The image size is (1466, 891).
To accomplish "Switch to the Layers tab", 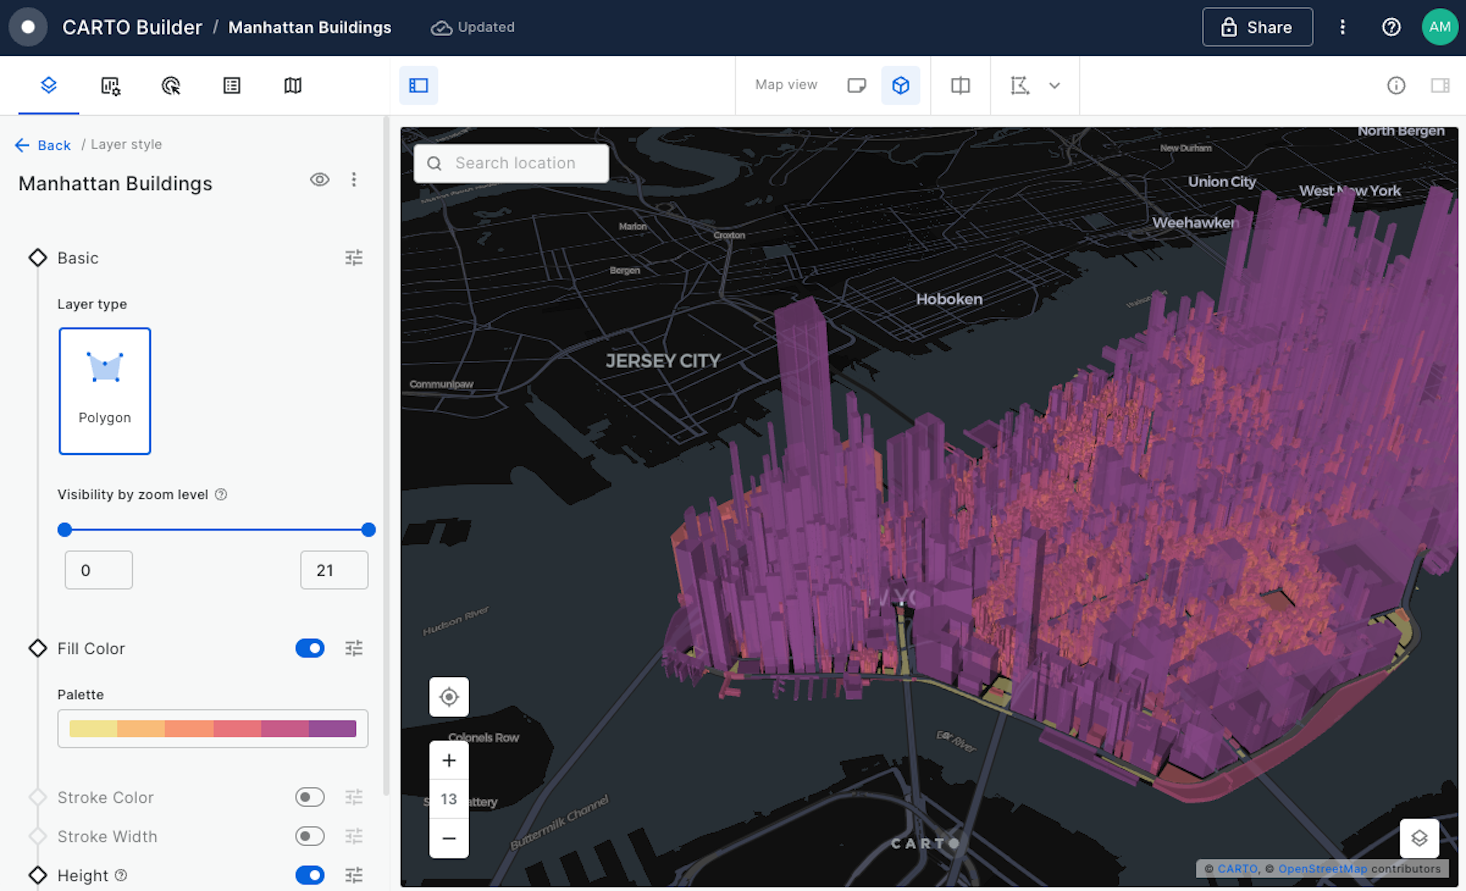I will click(48, 85).
